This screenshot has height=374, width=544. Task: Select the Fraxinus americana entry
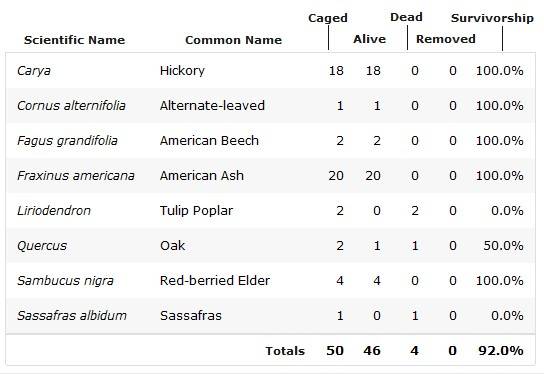[x=76, y=176]
